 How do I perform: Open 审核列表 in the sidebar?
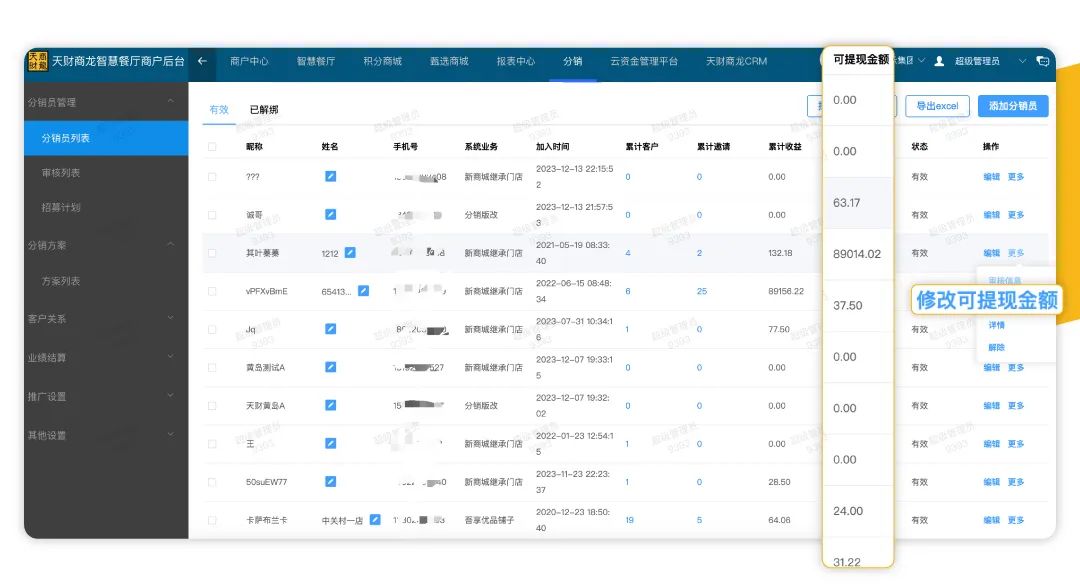point(61,173)
